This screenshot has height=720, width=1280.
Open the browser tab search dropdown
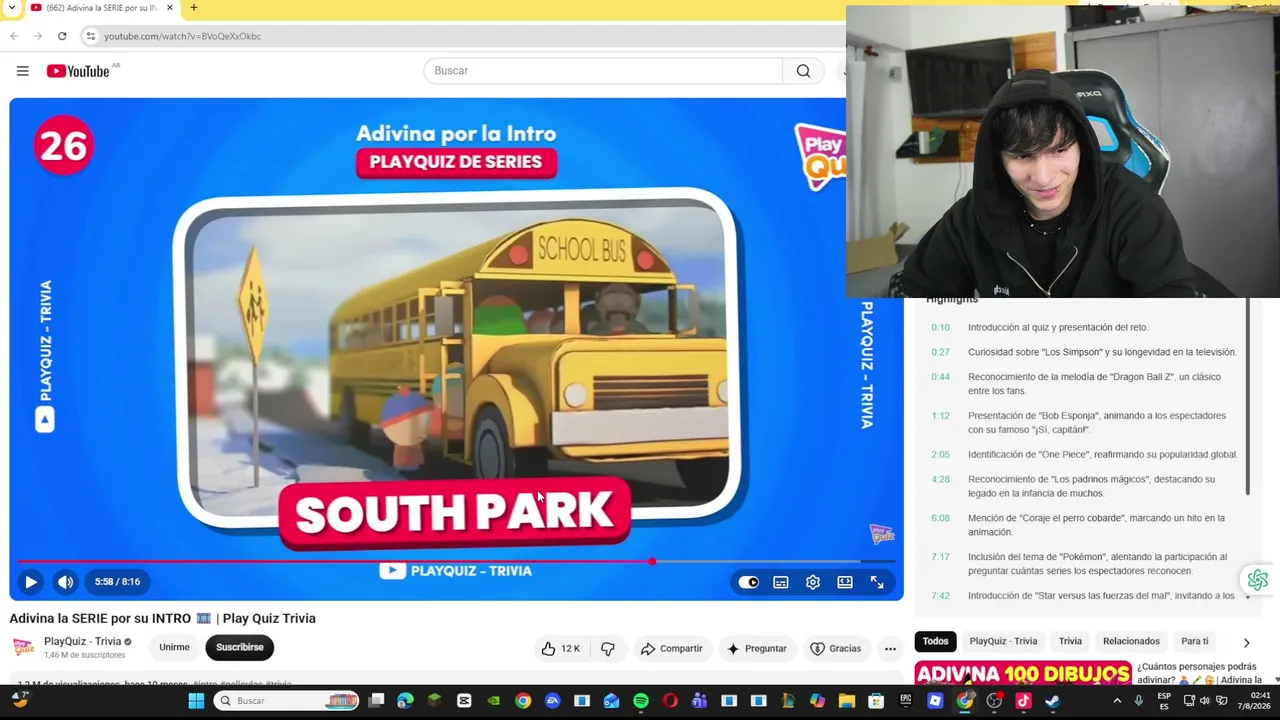click(x=11, y=8)
